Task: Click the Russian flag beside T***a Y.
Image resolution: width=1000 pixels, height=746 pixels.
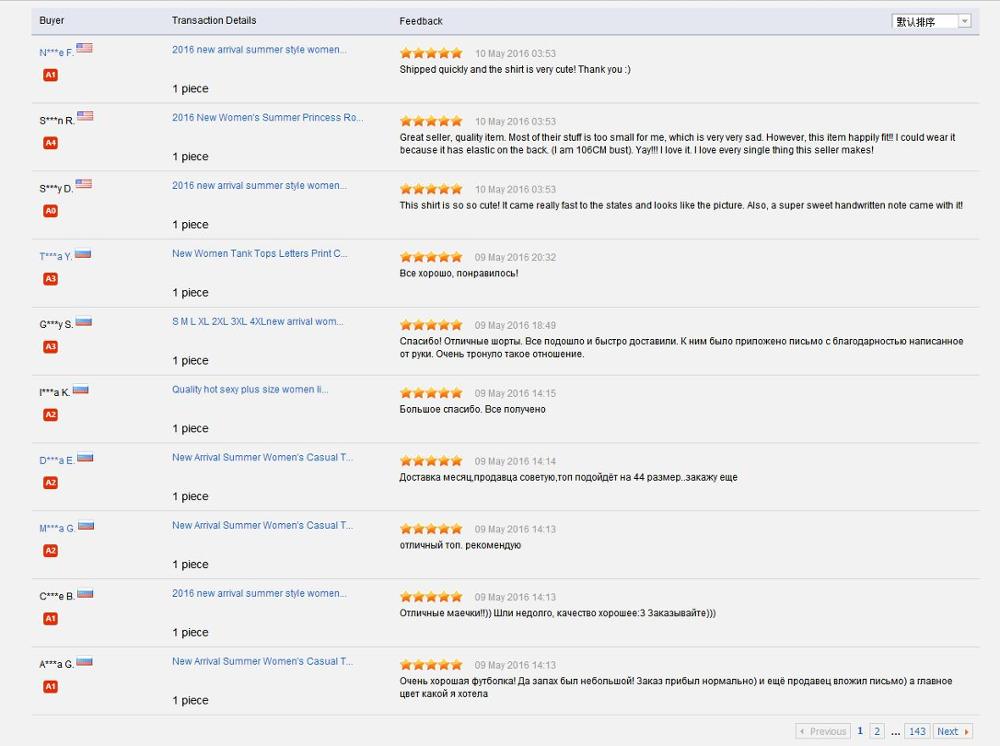Action: pyautogui.click(x=83, y=254)
